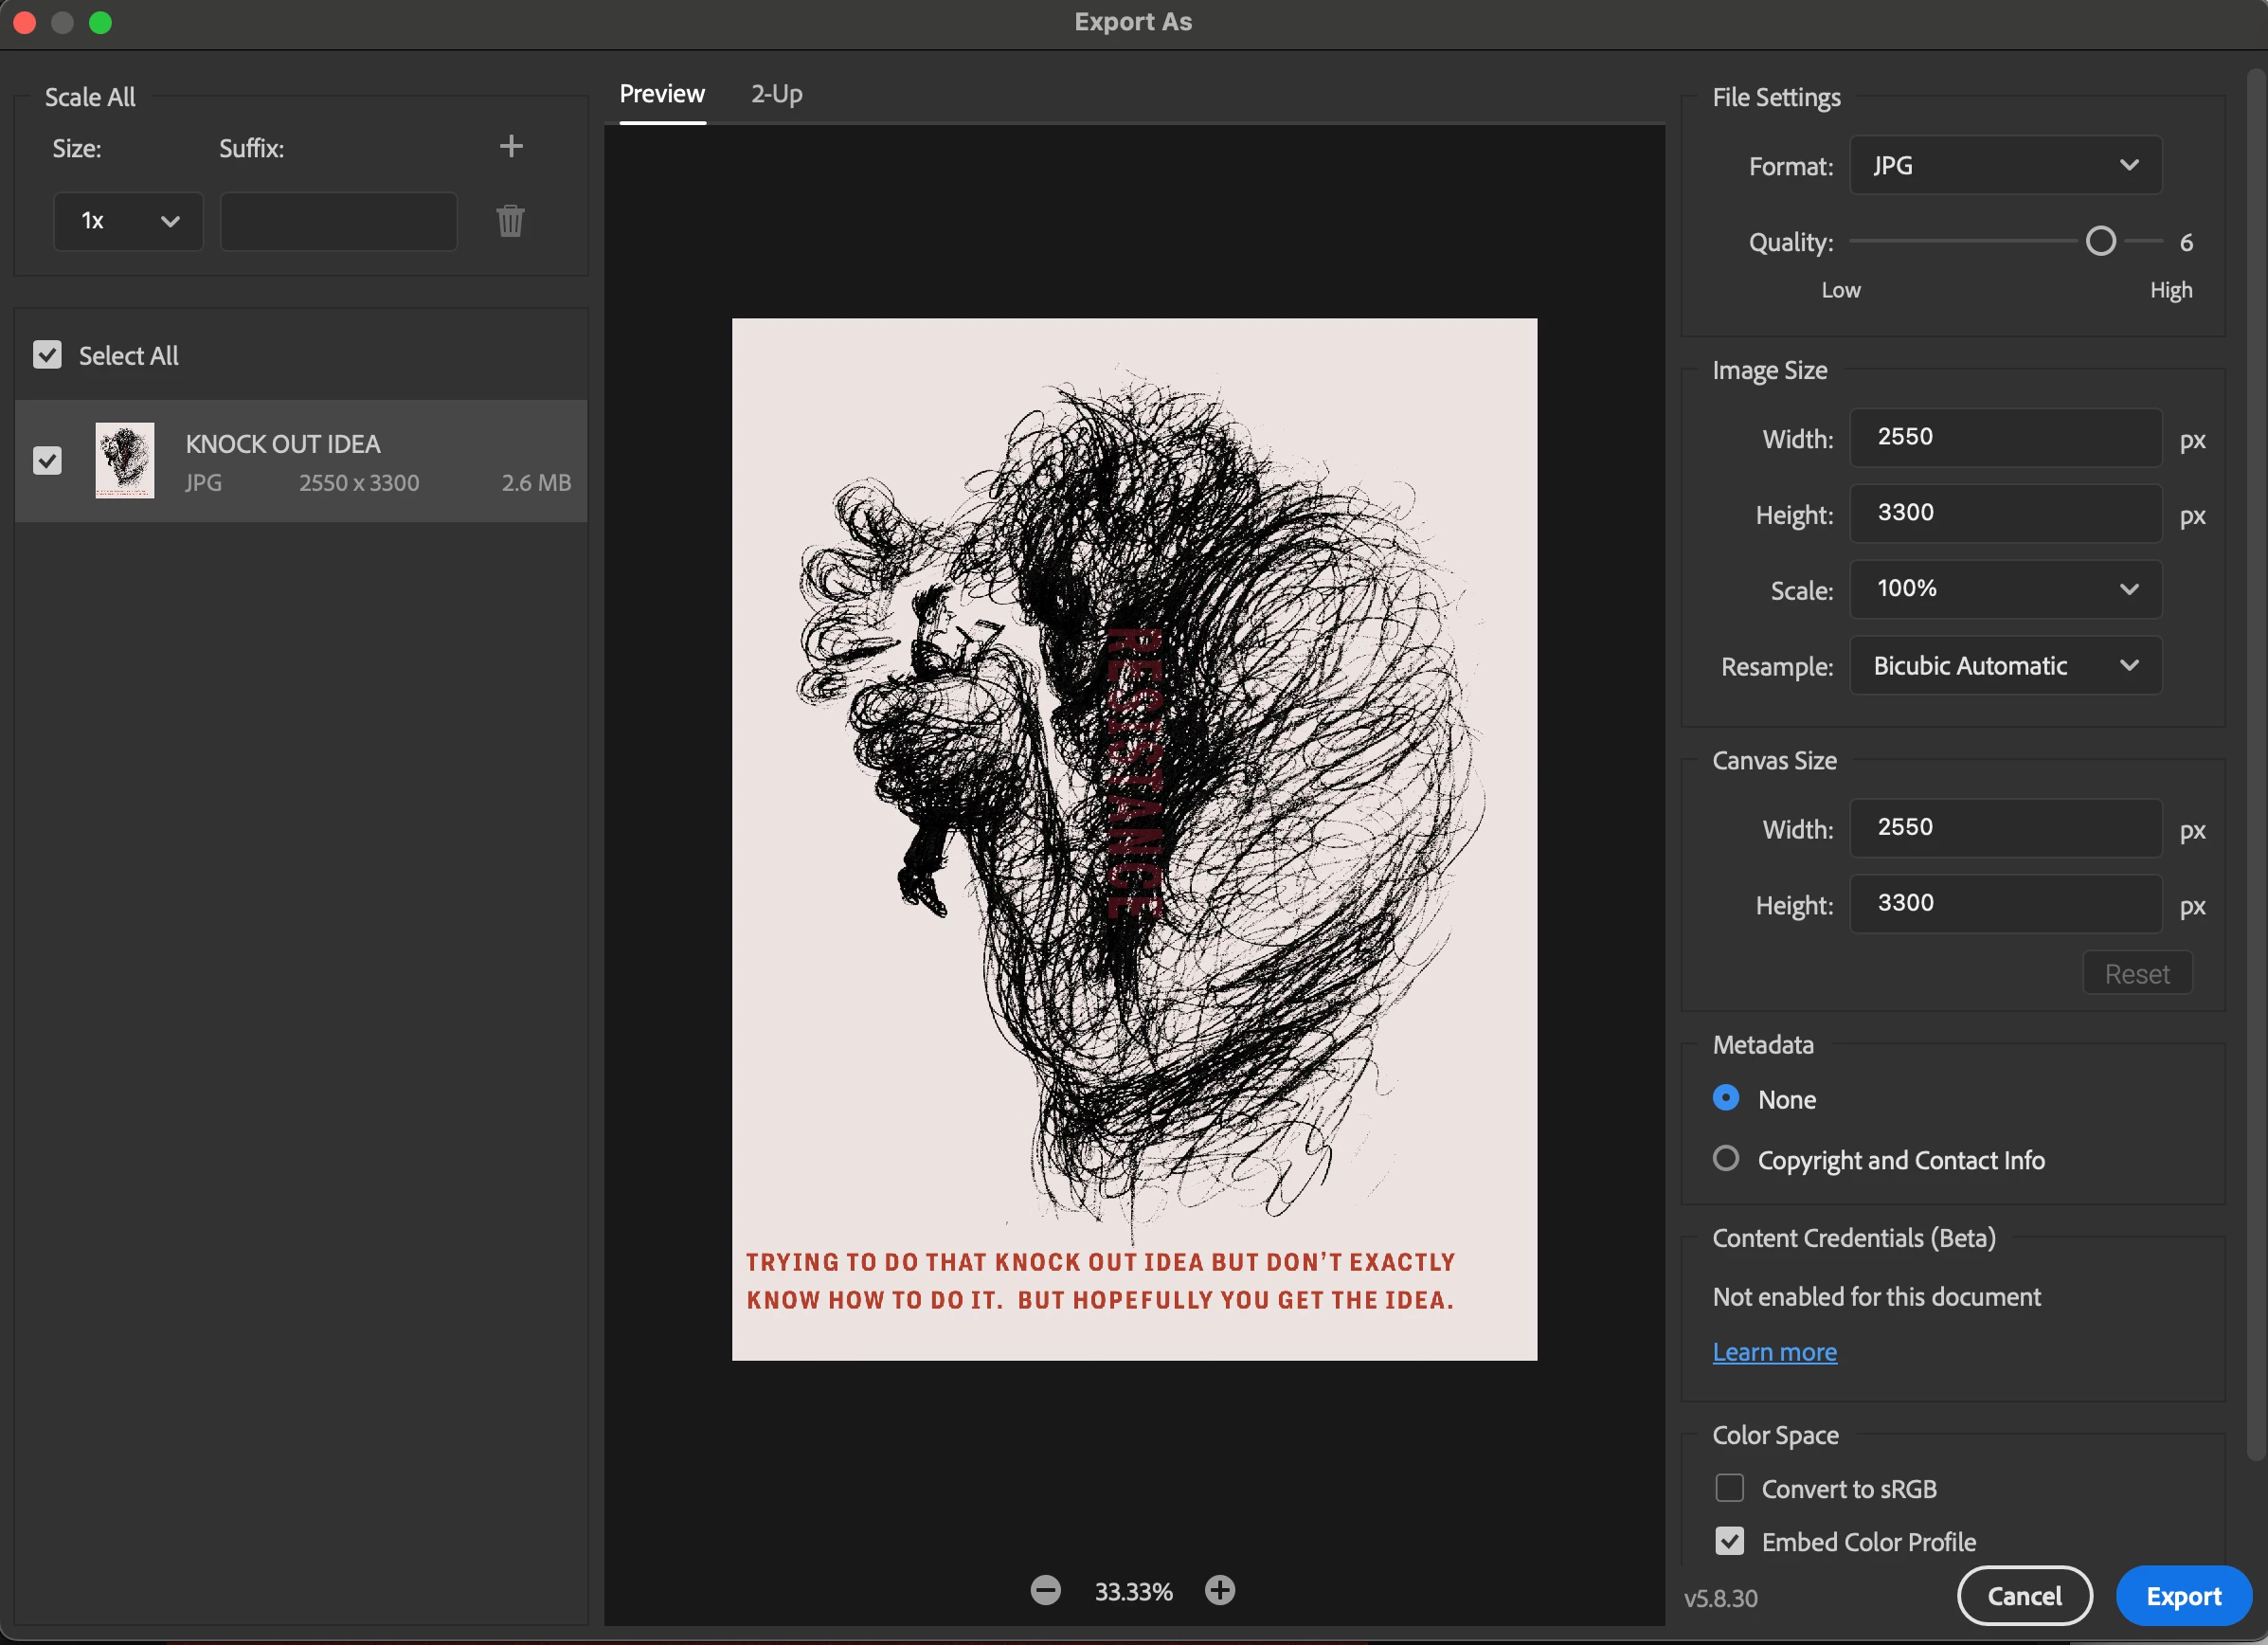
Task: Select None metadata radio button
Action: pos(1726,1098)
